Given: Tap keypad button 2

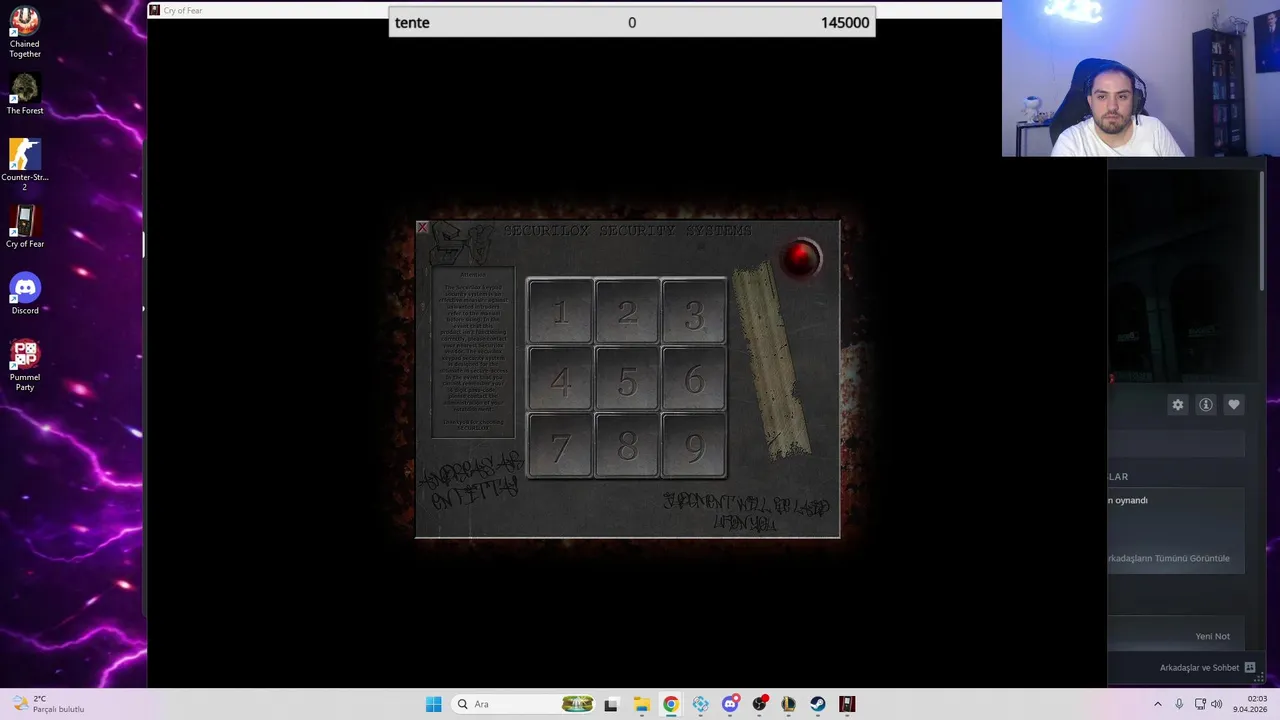Looking at the screenshot, I should [627, 312].
